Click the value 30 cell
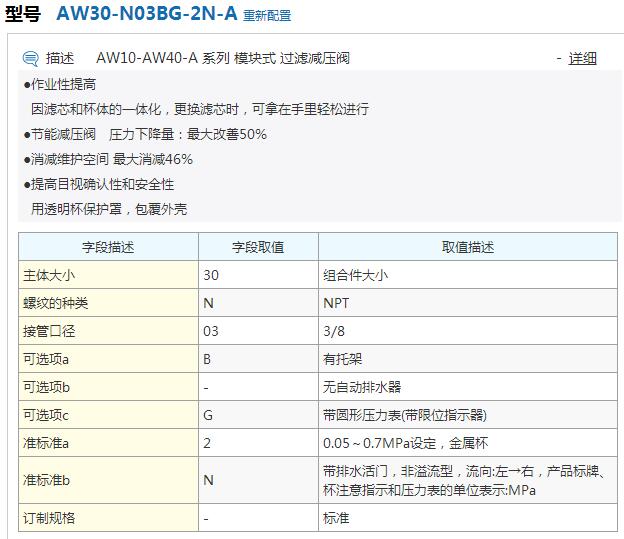 click(258, 275)
